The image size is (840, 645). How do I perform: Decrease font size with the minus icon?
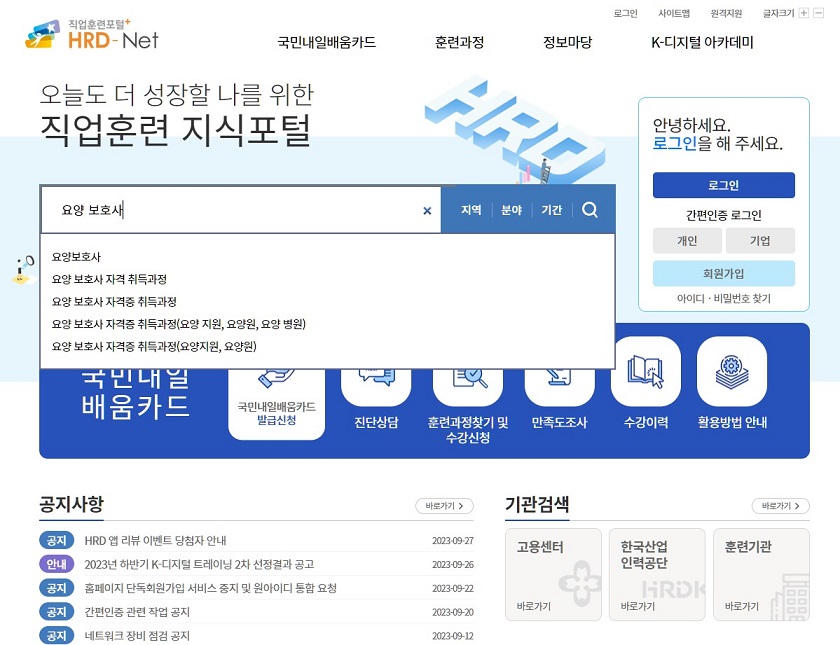[x=819, y=13]
